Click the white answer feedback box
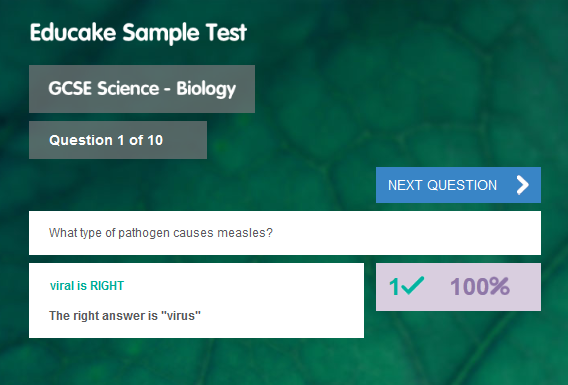The image size is (568, 385). point(196,301)
